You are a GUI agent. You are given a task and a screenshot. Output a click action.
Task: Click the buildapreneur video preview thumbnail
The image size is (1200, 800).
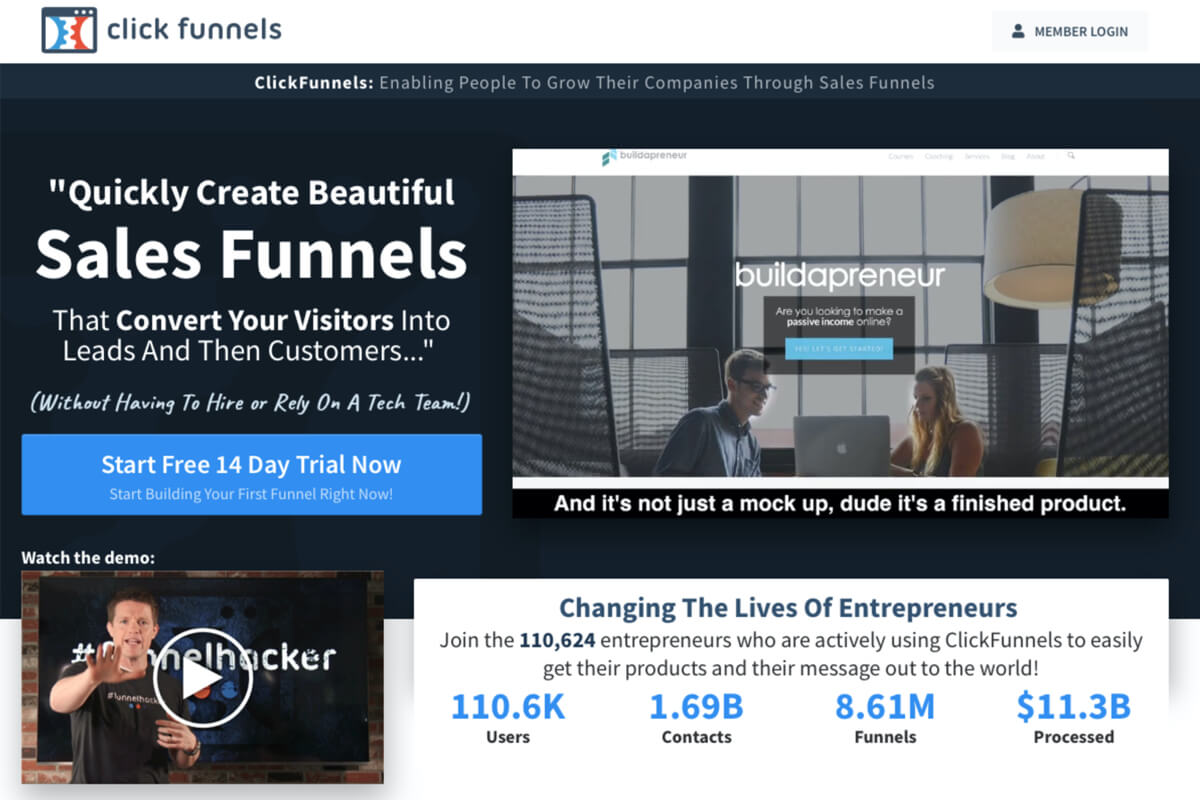tap(840, 330)
